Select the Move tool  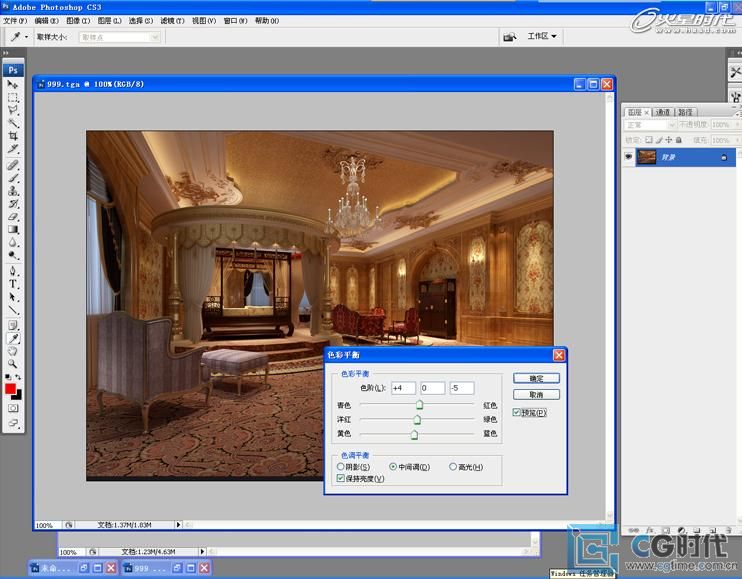[x=13, y=85]
